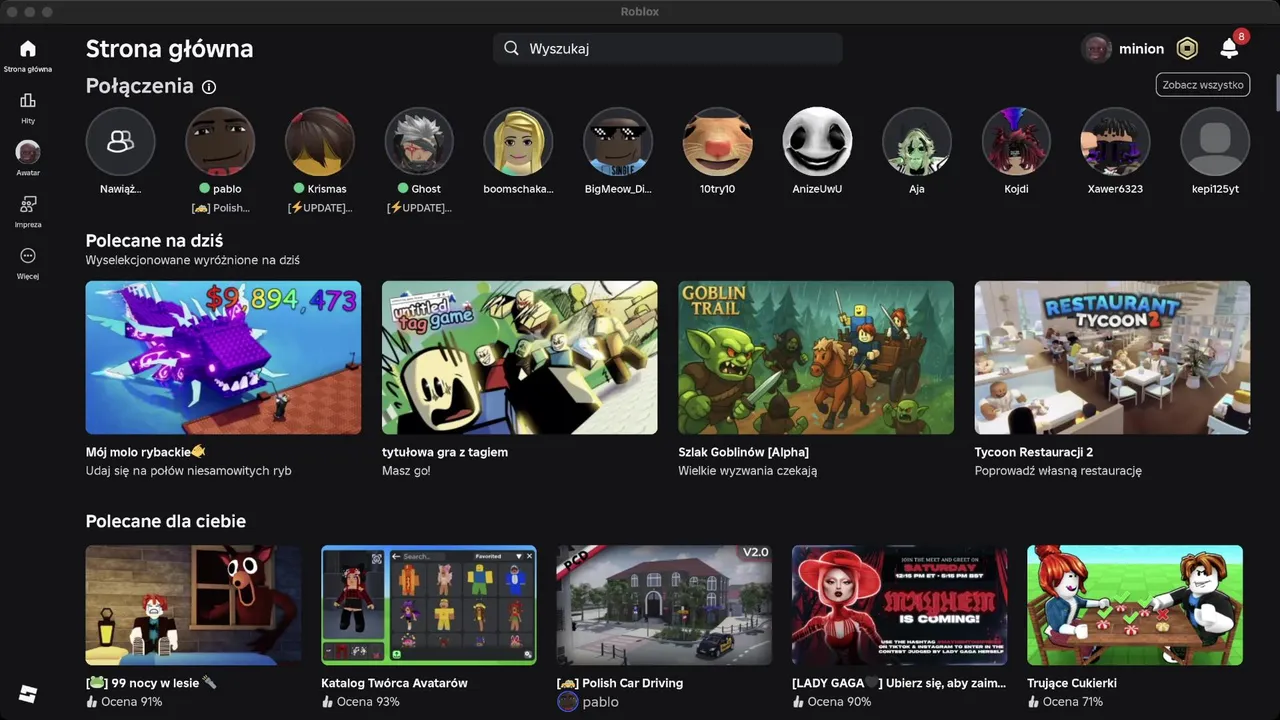Click pablo's small avatar under Polish Car Driving

click(x=568, y=702)
